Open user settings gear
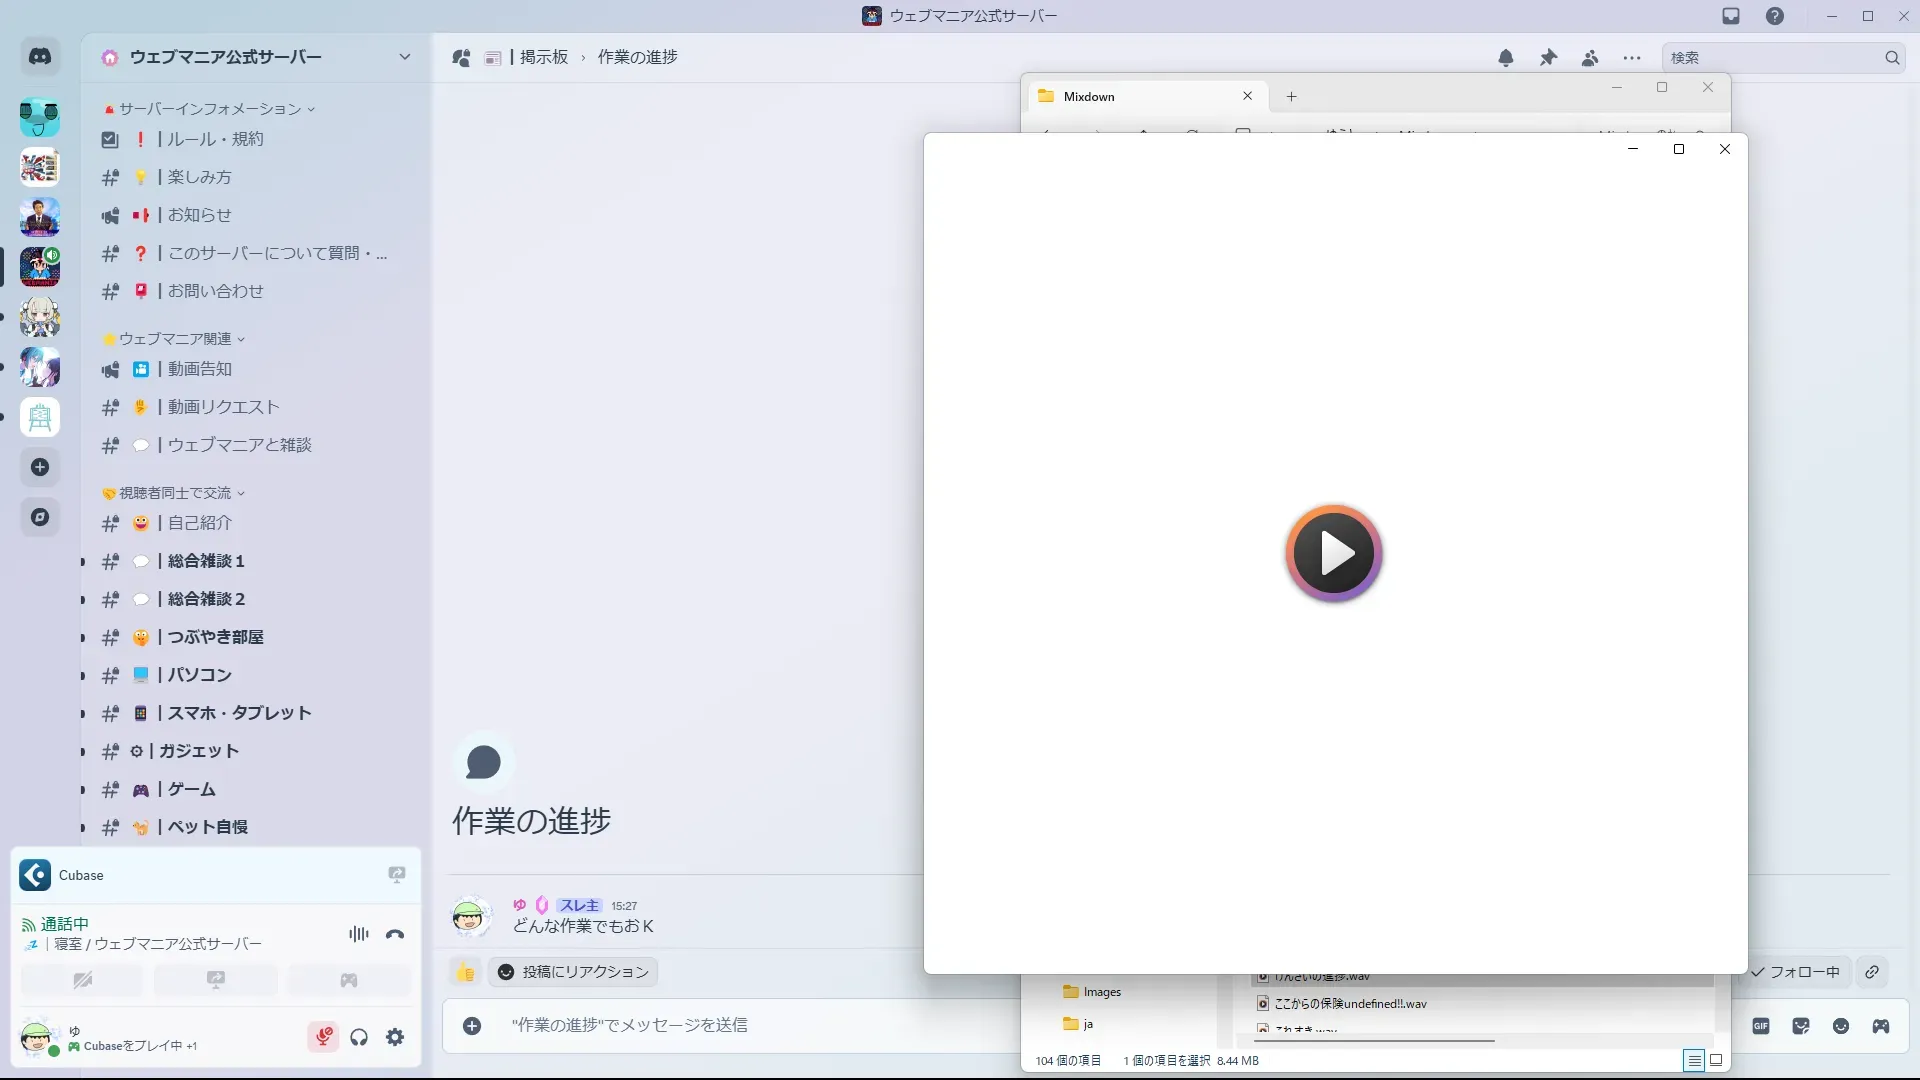 coord(395,1037)
